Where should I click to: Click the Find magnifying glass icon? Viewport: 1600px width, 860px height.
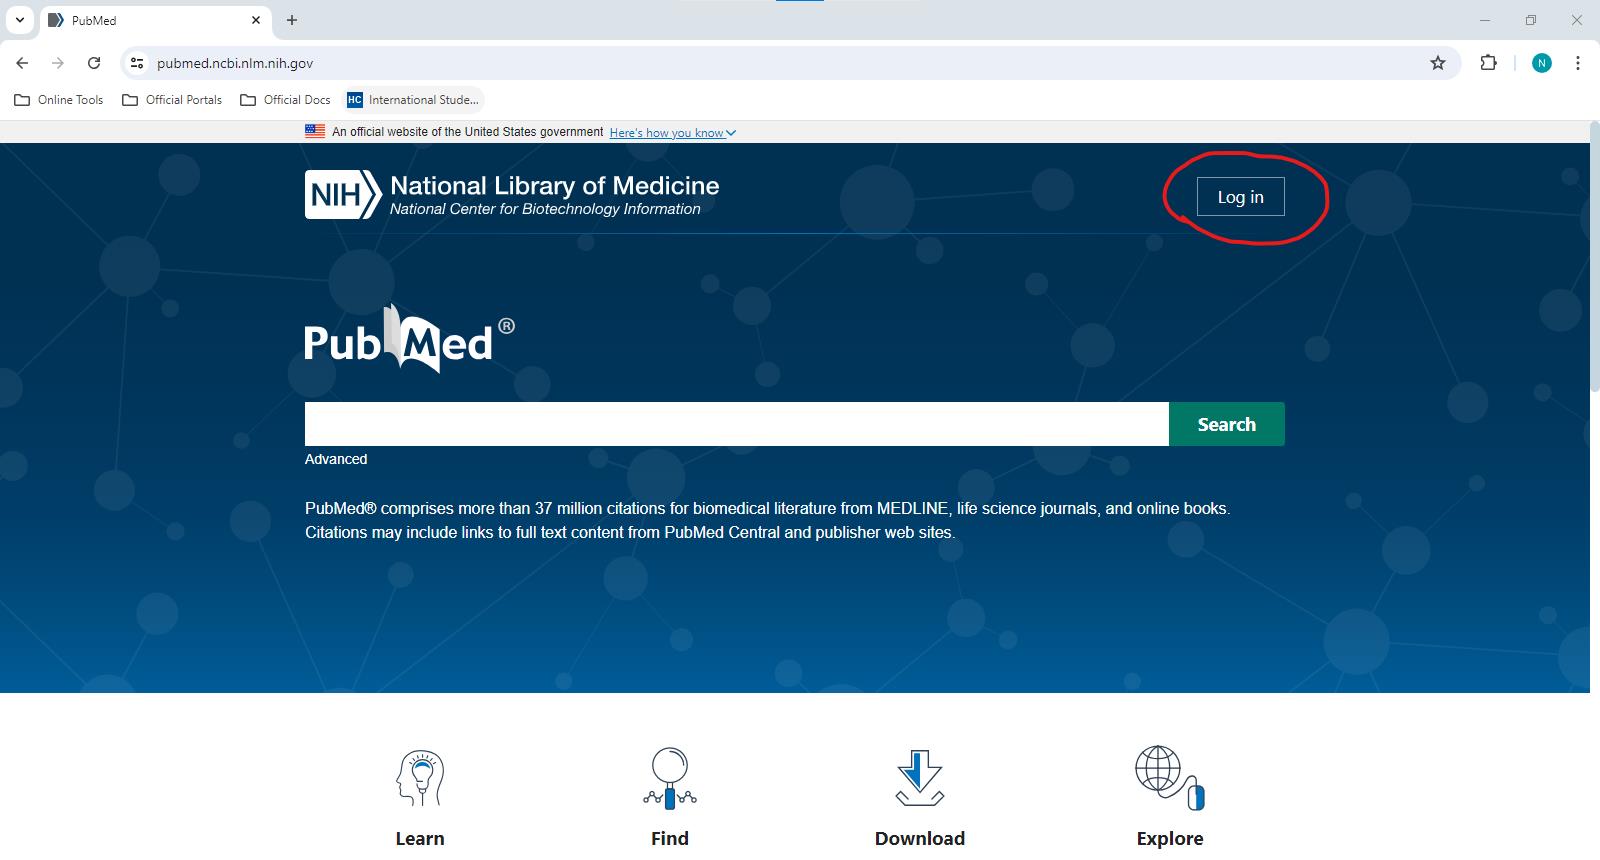tap(670, 778)
